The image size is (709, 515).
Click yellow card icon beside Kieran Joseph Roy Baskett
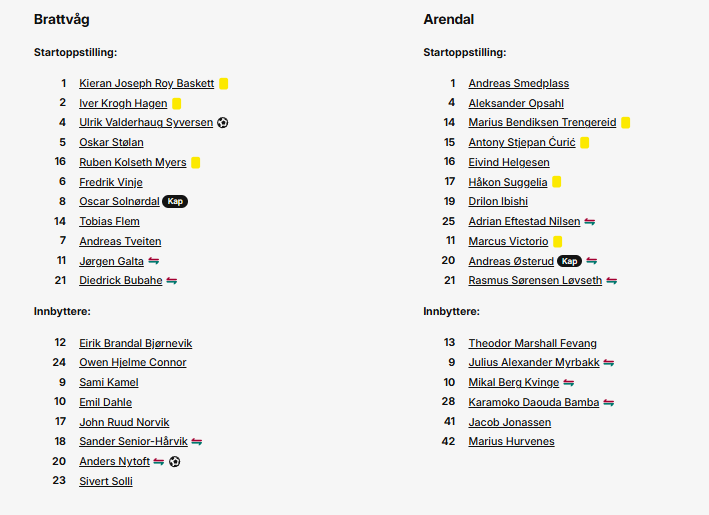point(224,84)
